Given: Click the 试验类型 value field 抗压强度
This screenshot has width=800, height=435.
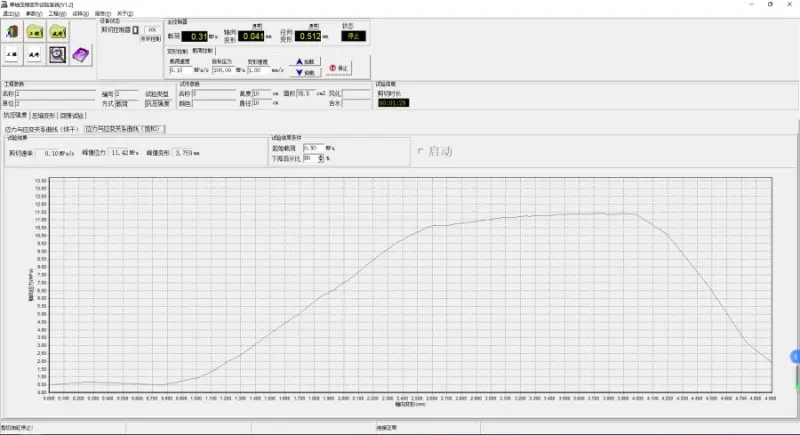Looking at the screenshot, I should pos(157,104).
